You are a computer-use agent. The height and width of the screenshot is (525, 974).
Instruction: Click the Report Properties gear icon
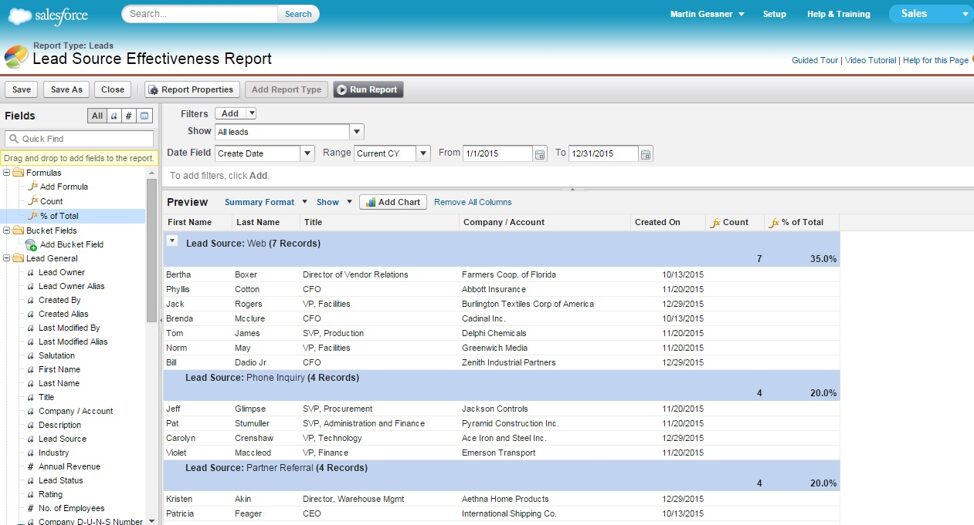pos(153,90)
